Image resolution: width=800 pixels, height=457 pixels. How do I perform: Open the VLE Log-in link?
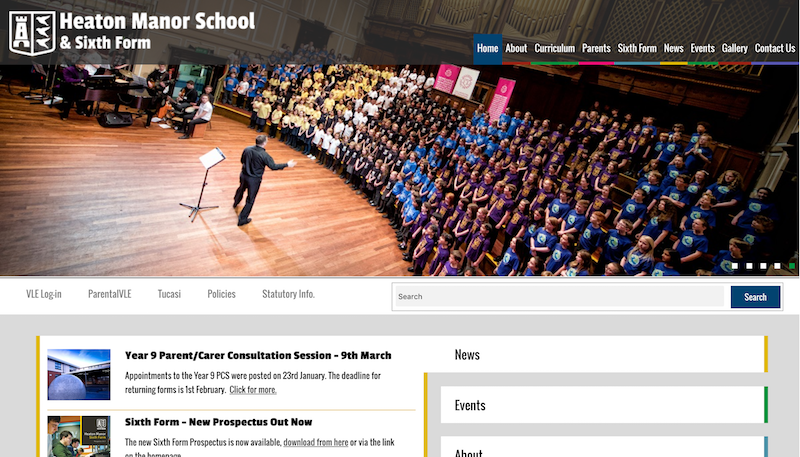(44, 294)
